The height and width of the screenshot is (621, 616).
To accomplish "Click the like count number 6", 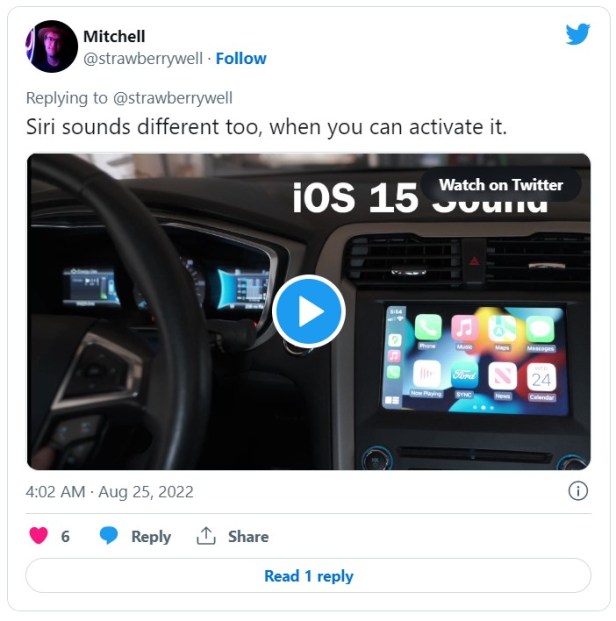I will click(65, 537).
